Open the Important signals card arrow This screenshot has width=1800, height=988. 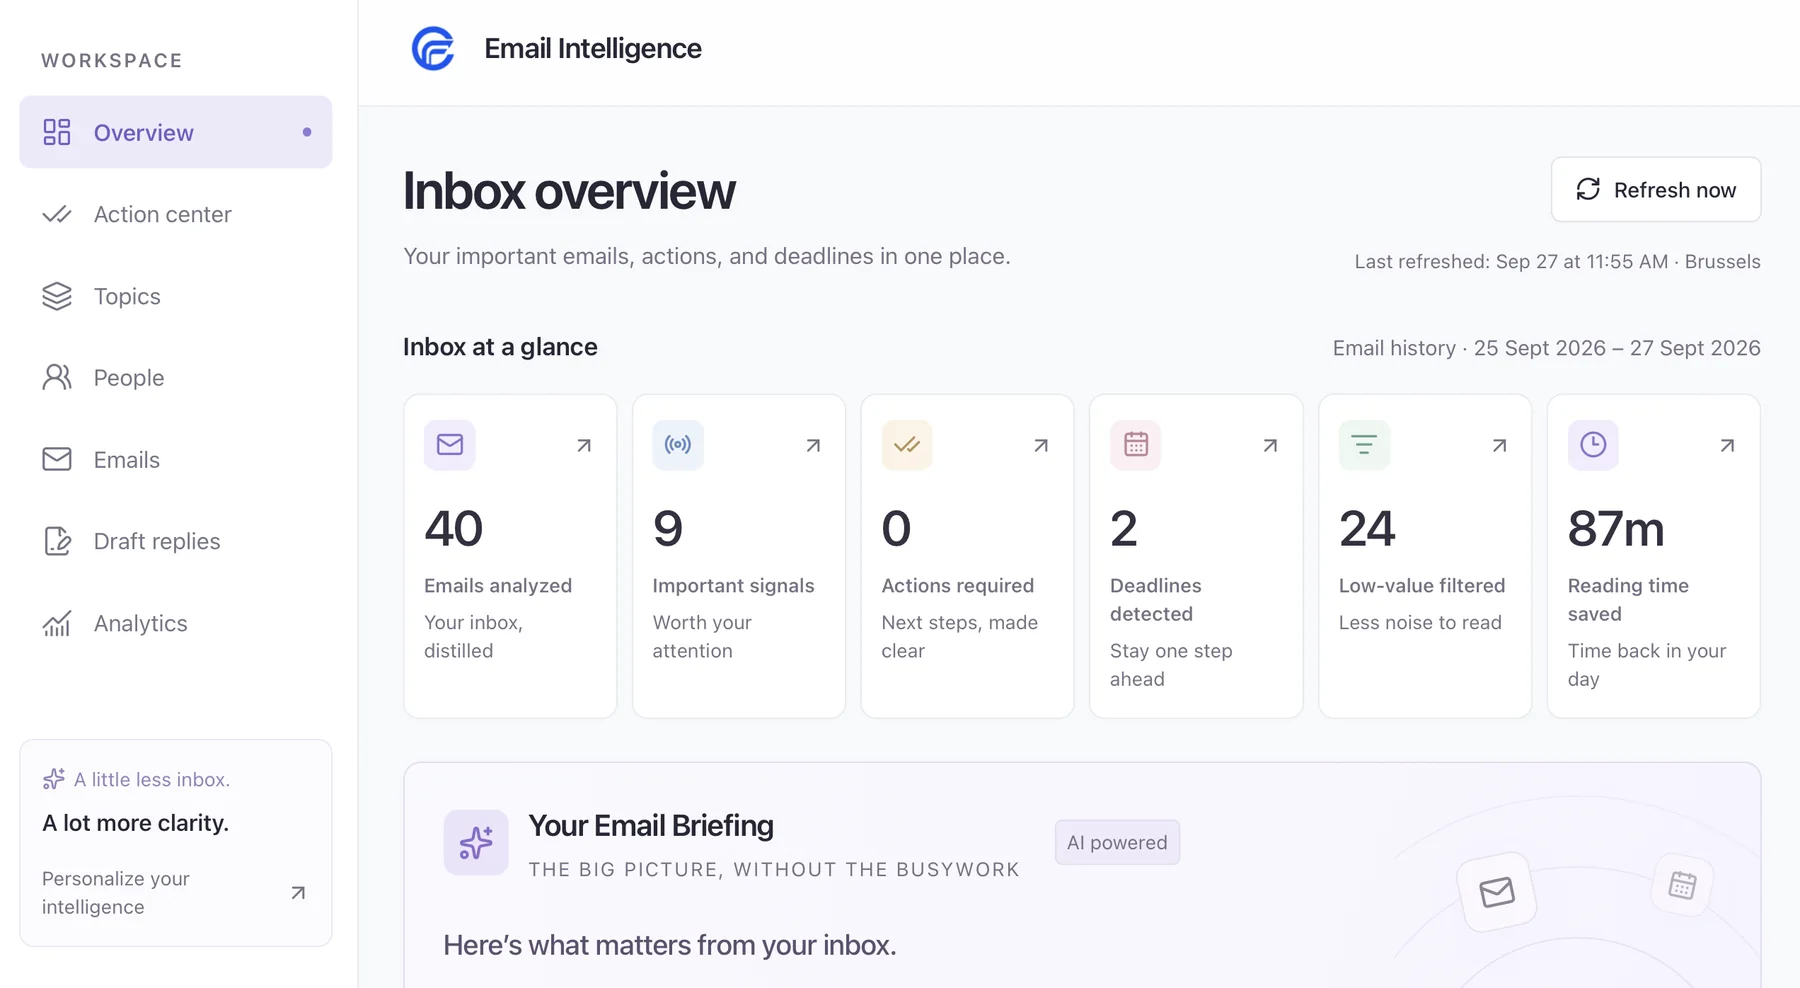(x=813, y=445)
